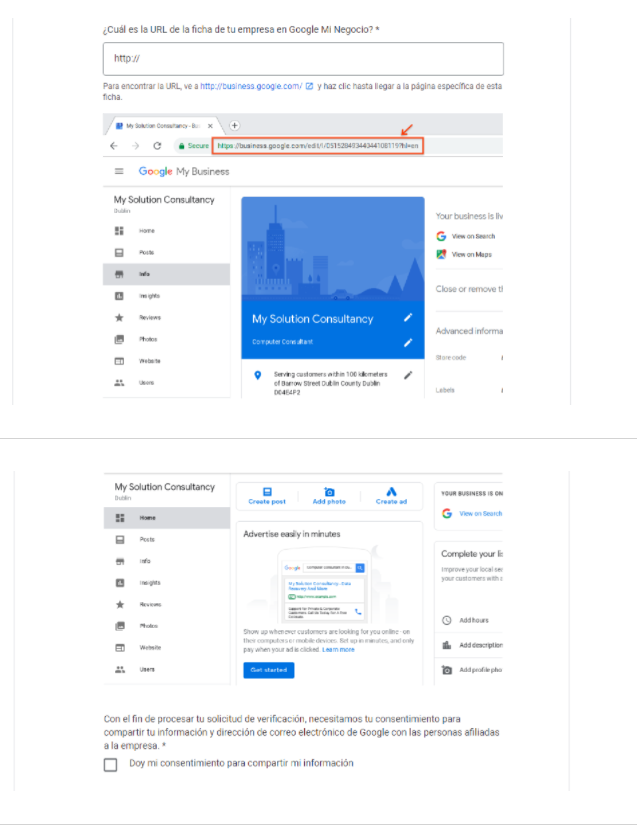Click the Create ad icon
The height and width of the screenshot is (831, 637).
[x=391, y=492]
